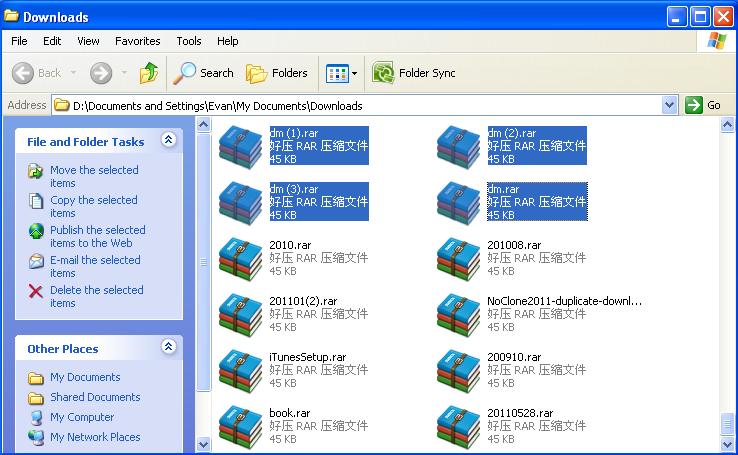The height and width of the screenshot is (455, 738).
Task: Click the file list scroll up arrow
Action: click(727, 125)
